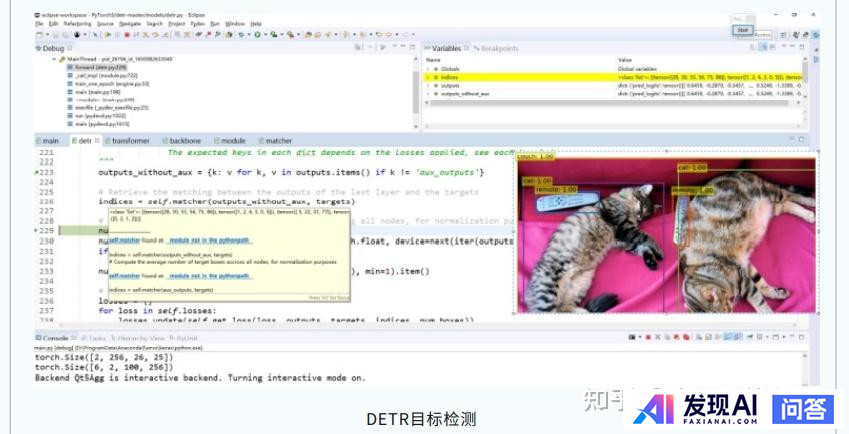Viewport: 849px width, 434px height.
Task: Click the green Run icon in toolbar
Action: coord(257,35)
